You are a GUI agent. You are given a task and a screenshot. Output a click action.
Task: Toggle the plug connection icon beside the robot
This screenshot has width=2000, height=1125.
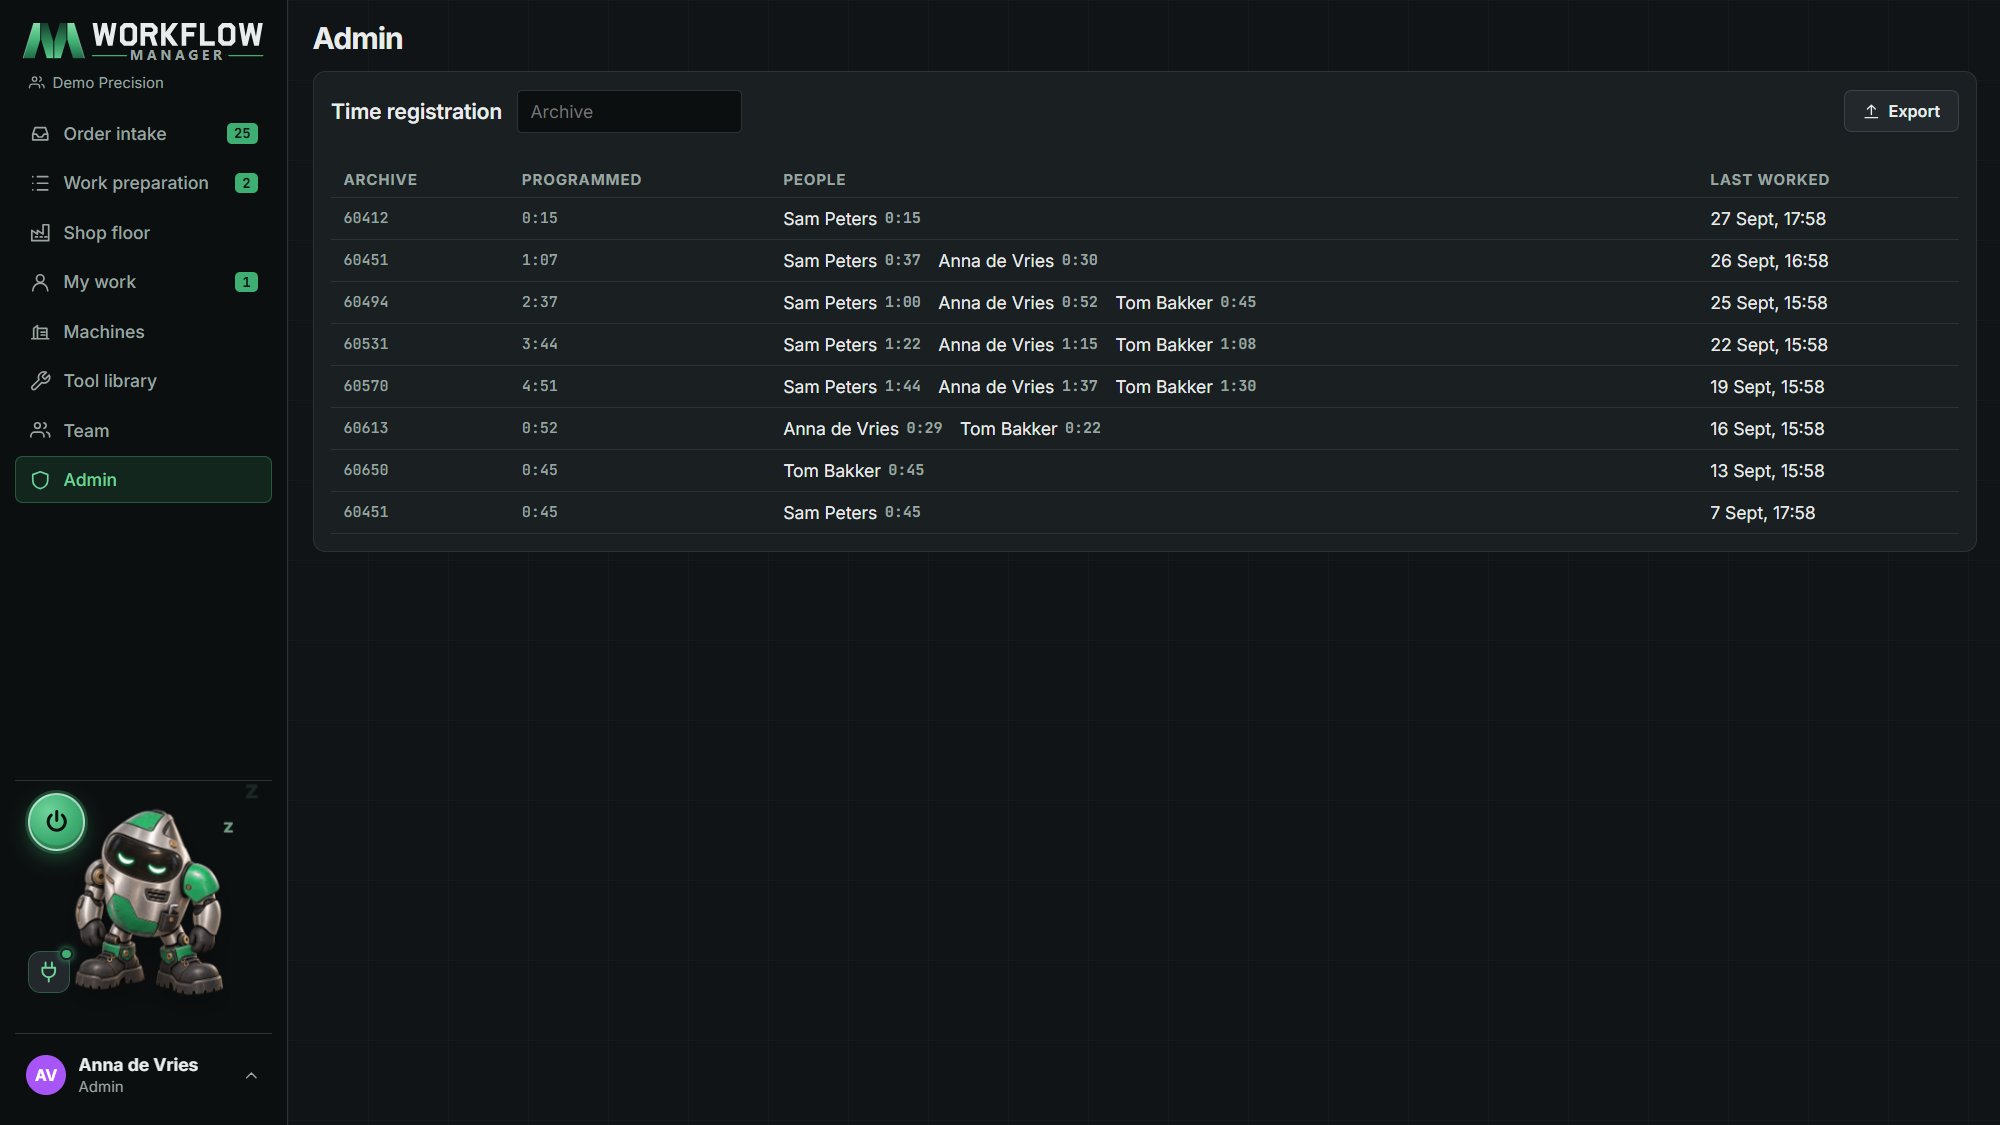49,971
